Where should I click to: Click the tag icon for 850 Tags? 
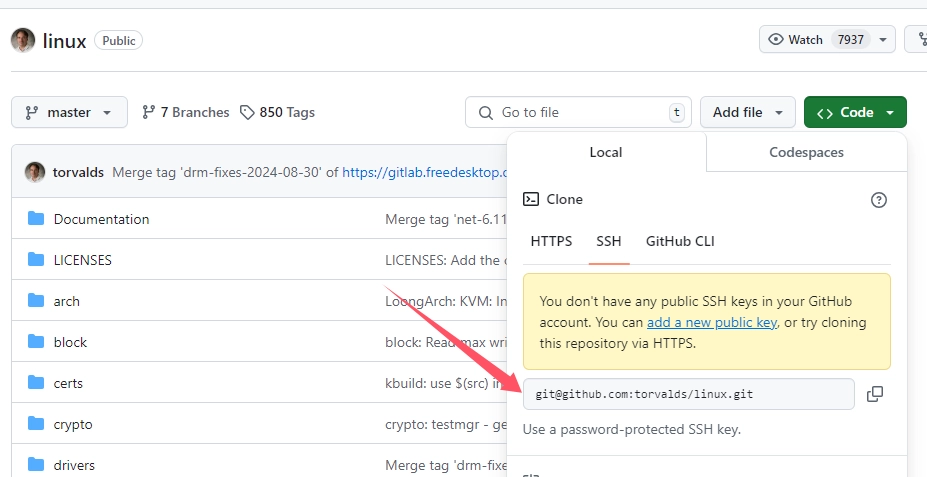click(x=247, y=113)
